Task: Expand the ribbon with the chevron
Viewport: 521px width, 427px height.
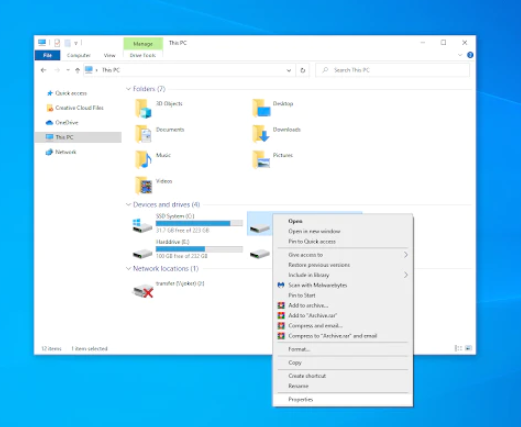Action: click(460, 55)
